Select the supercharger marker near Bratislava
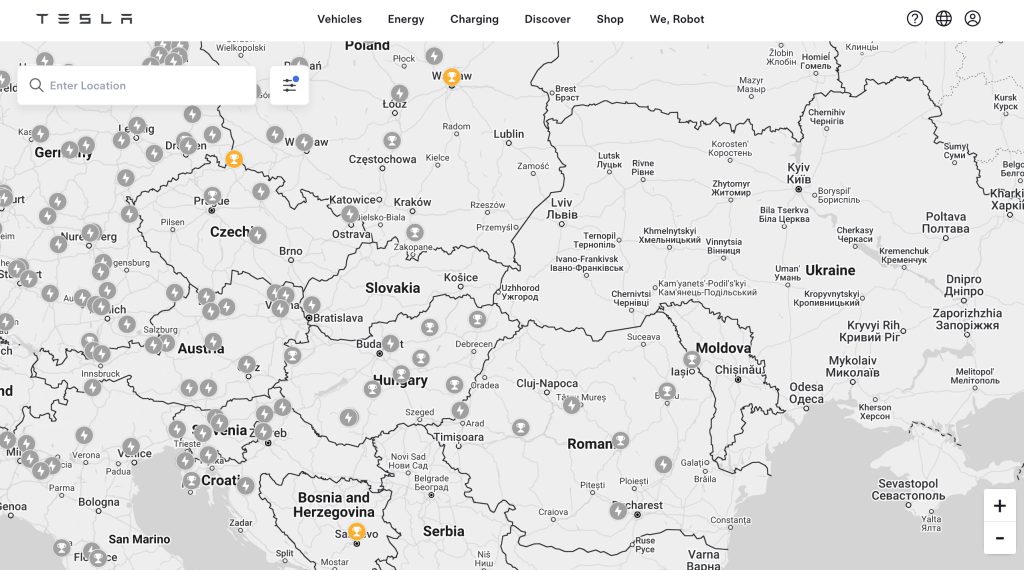 [x=312, y=305]
